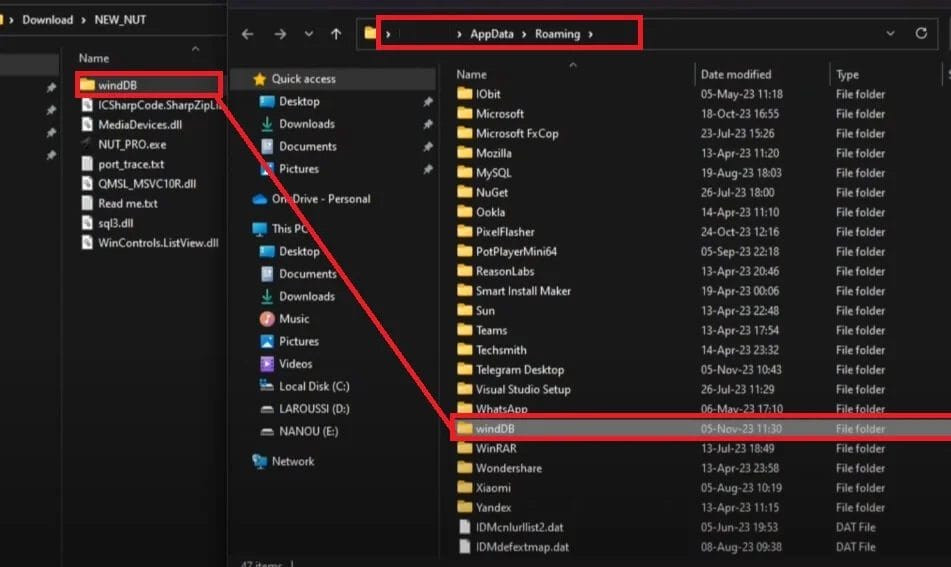
Task: Sort files by Type column header
Action: (848, 74)
